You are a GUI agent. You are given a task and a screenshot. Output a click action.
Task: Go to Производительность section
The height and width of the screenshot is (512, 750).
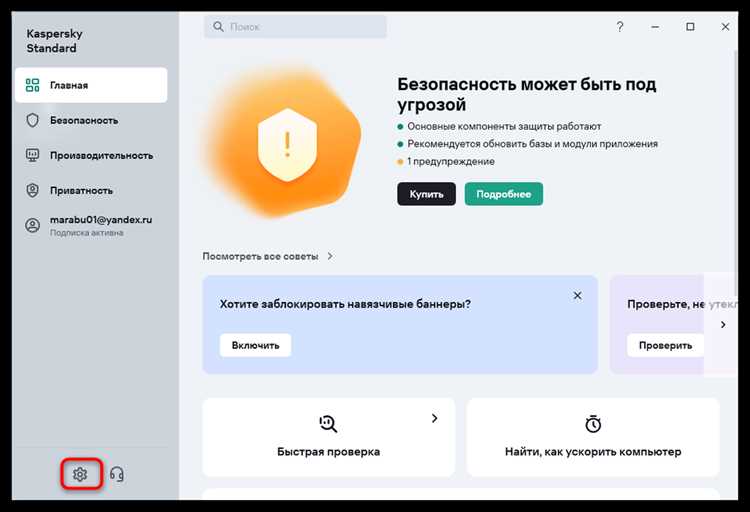[x=91, y=155]
